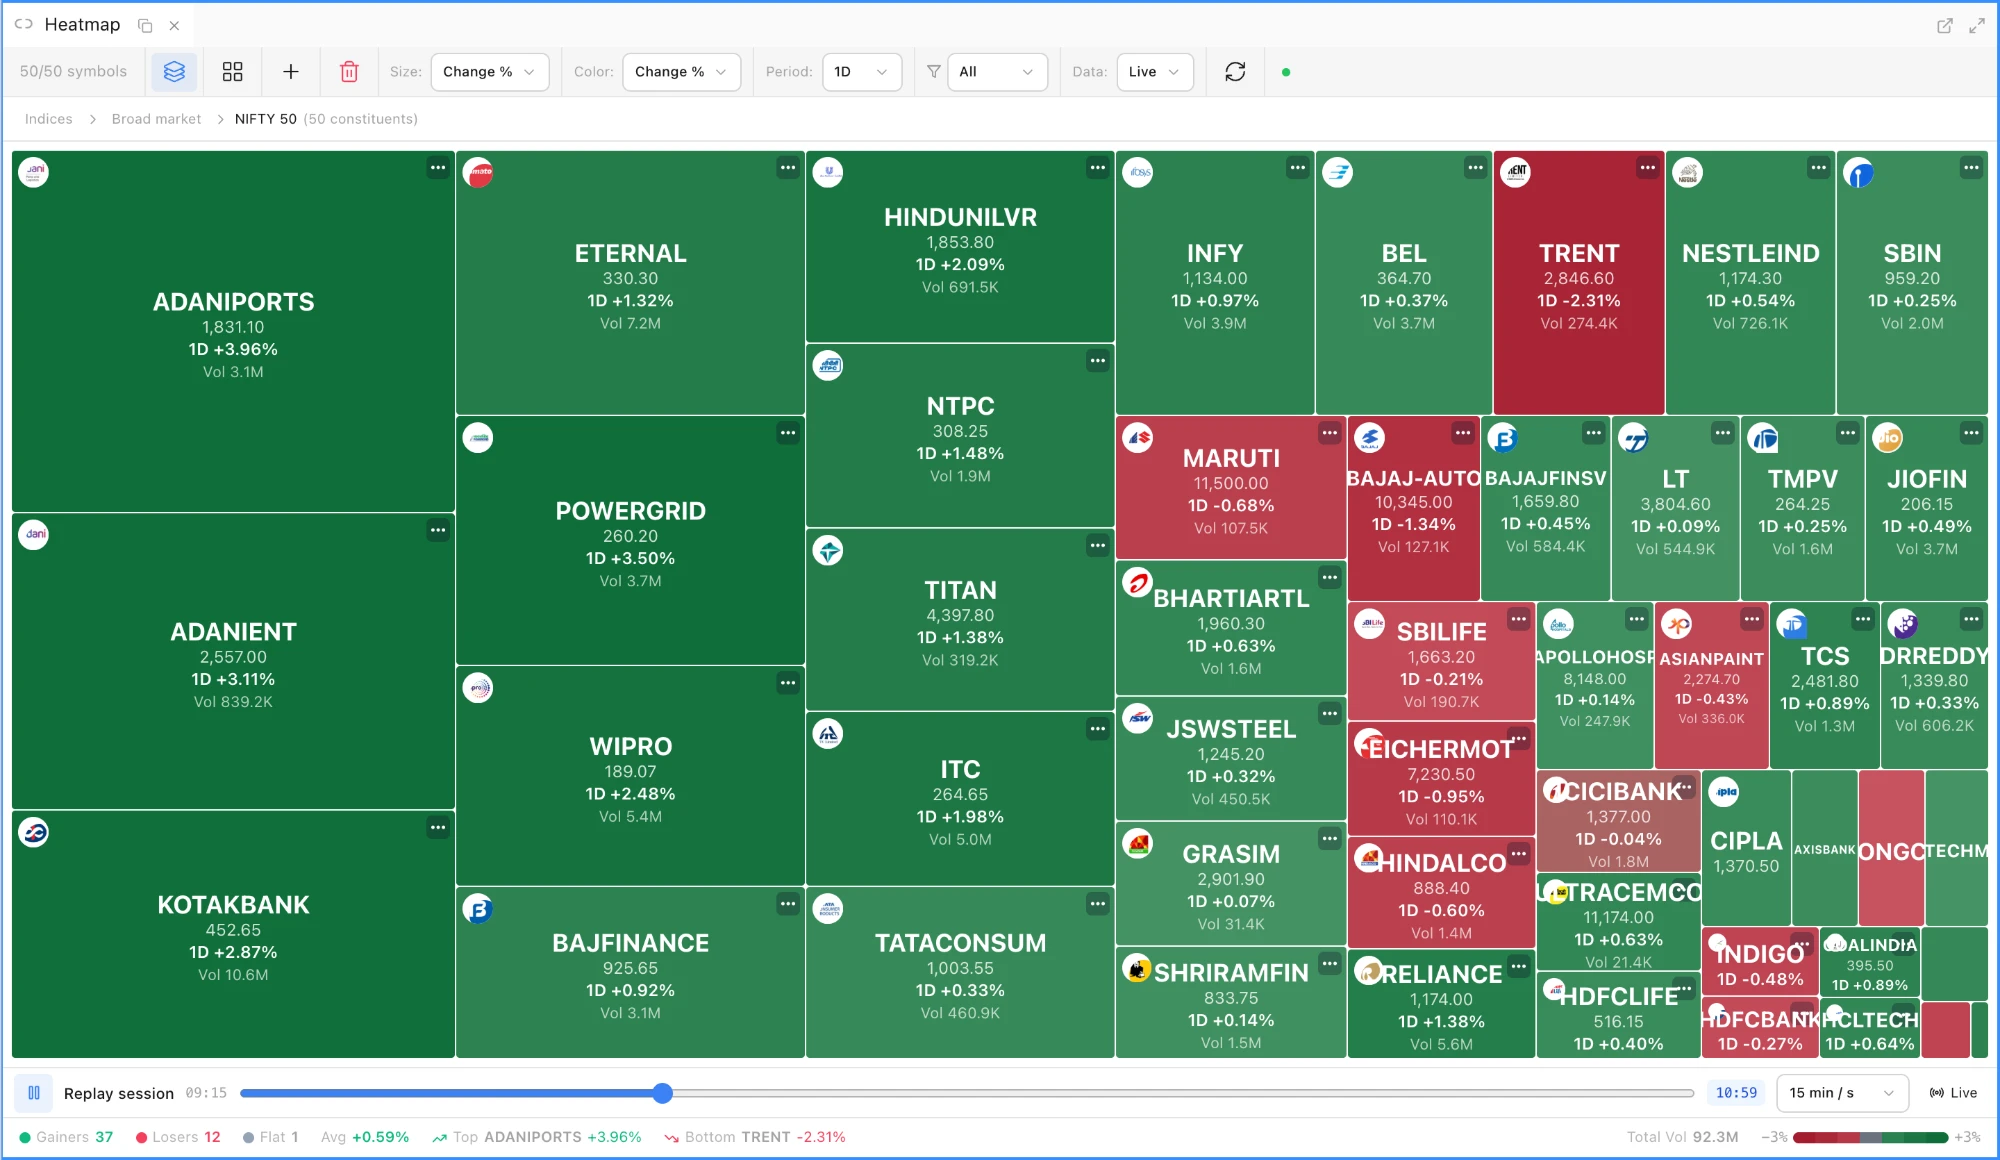The image size is (2000, 1160).
Task: Refresh heatmap data with the reload icon
Action: [1235, 72]
